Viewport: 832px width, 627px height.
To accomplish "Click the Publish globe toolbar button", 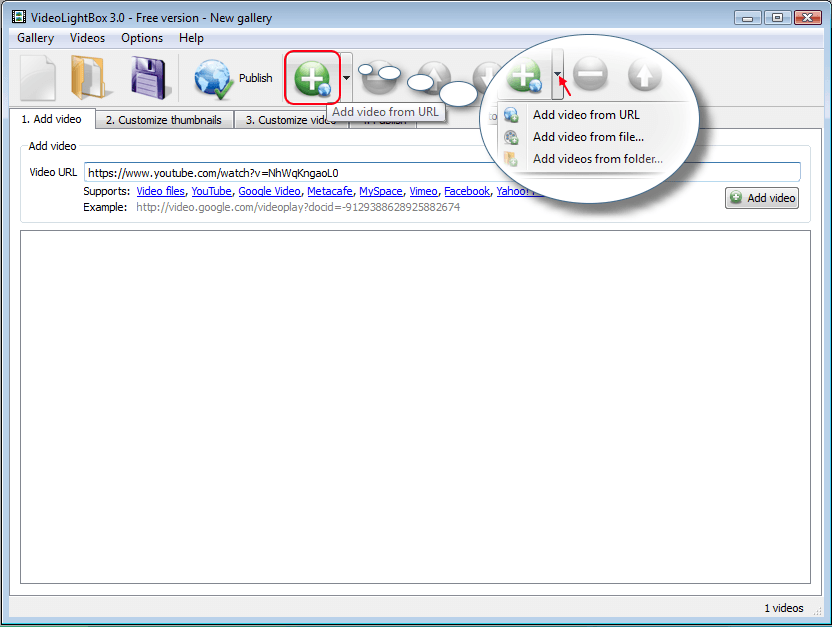I will pyautogui.click(x=233, y=79).
